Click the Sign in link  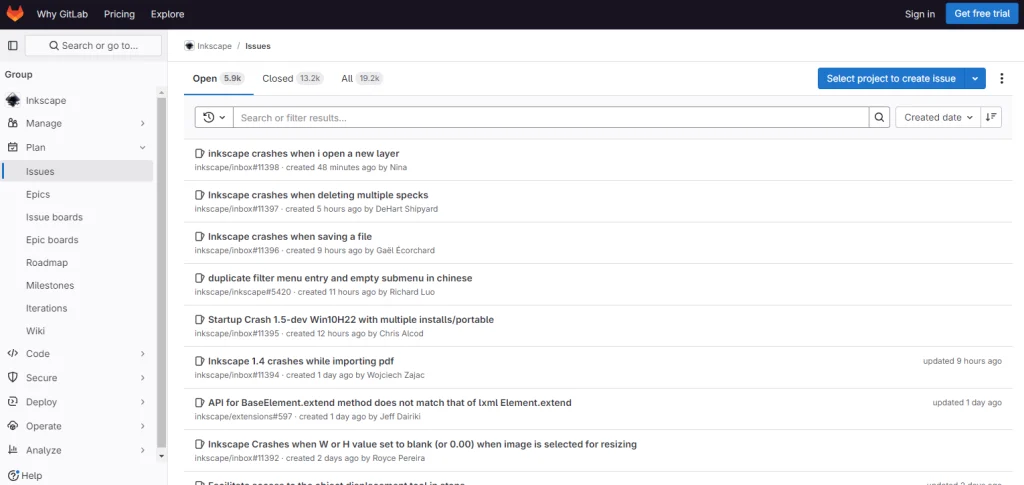tap(920, 14)
